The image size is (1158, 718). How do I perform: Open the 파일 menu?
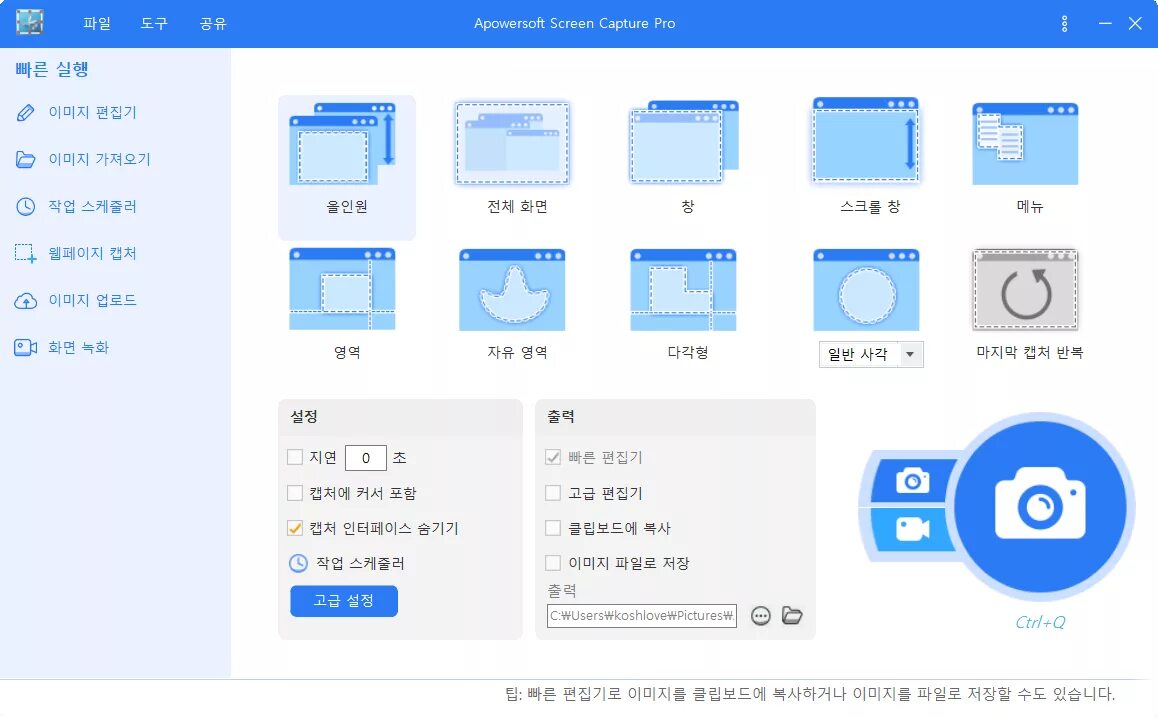[97, 24]
